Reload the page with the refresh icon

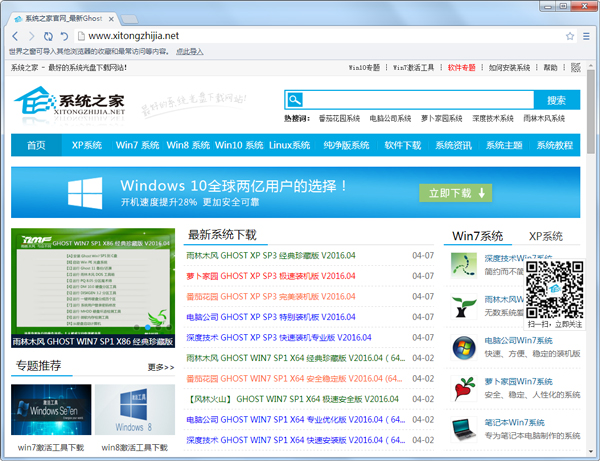(x=47, y=36)
